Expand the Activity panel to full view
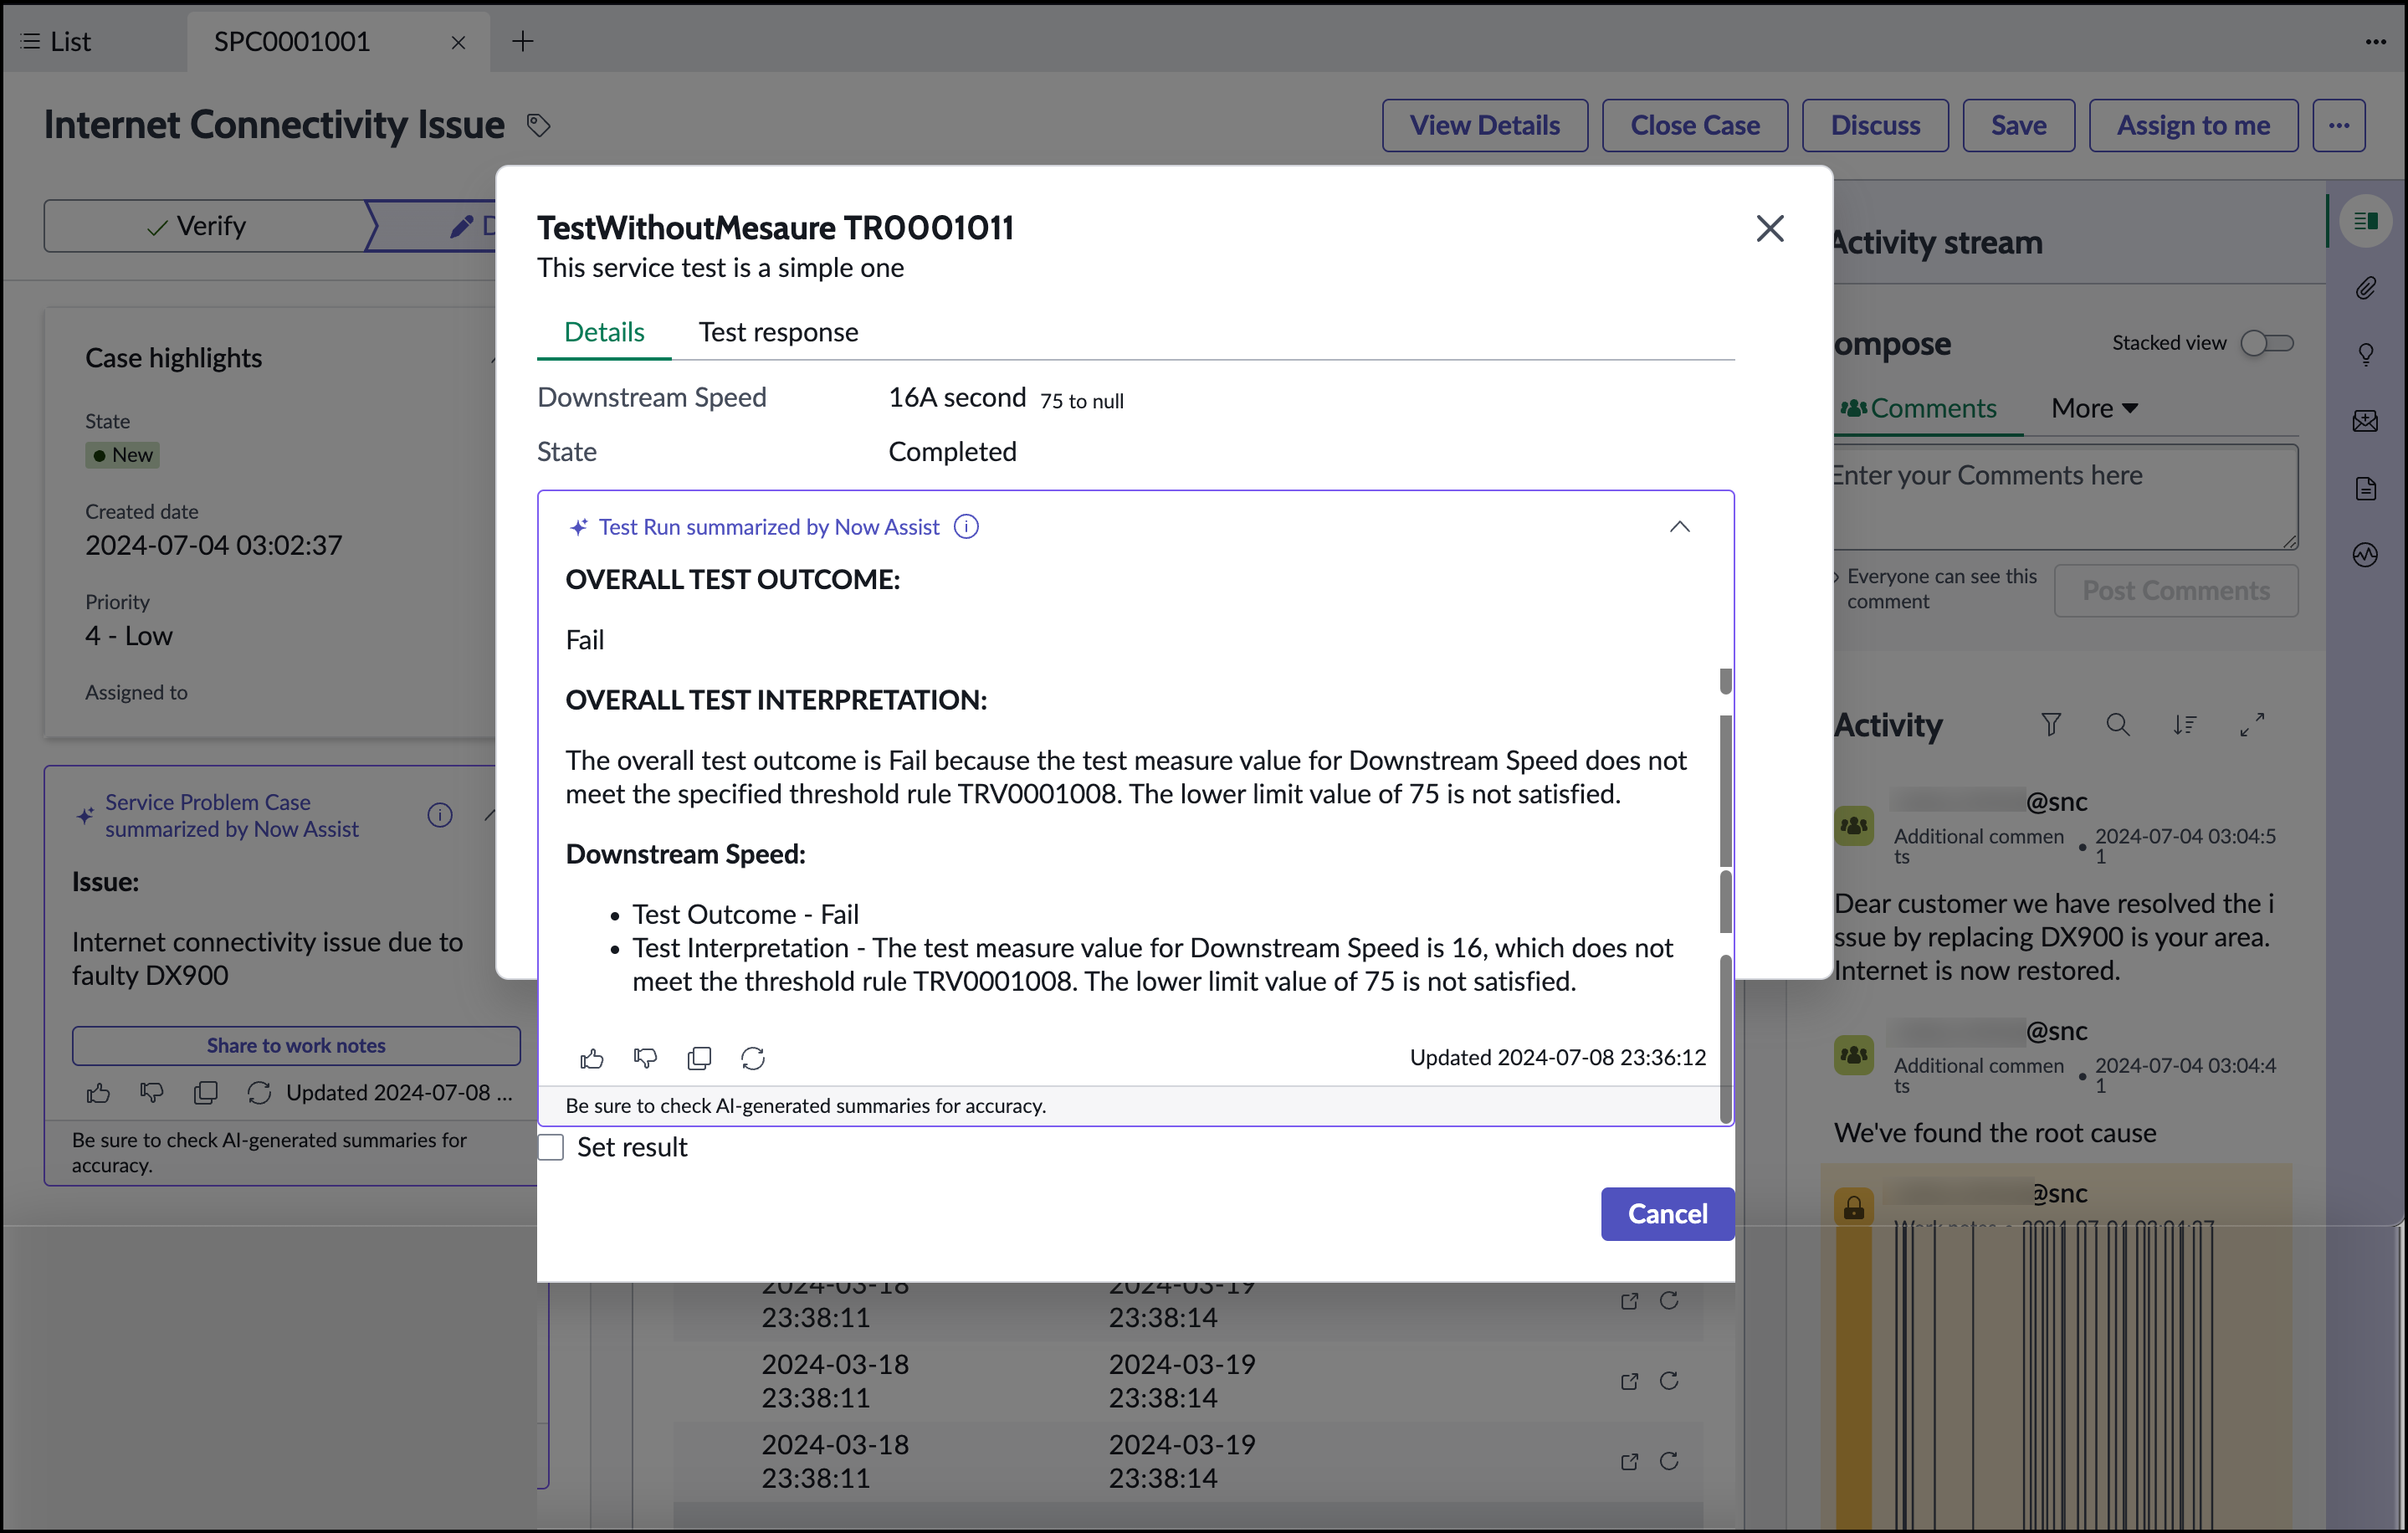The image size is (2408, 1533). [2252, 724]
